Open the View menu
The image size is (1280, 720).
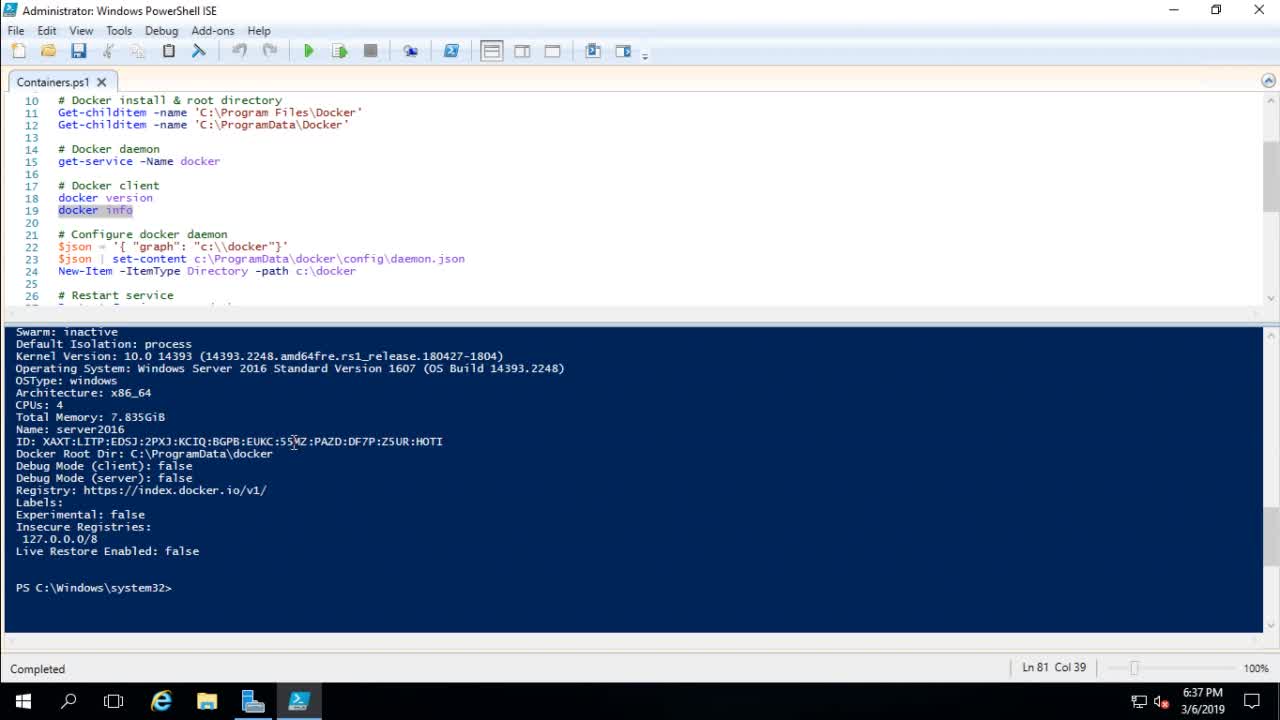pos(81,31)
